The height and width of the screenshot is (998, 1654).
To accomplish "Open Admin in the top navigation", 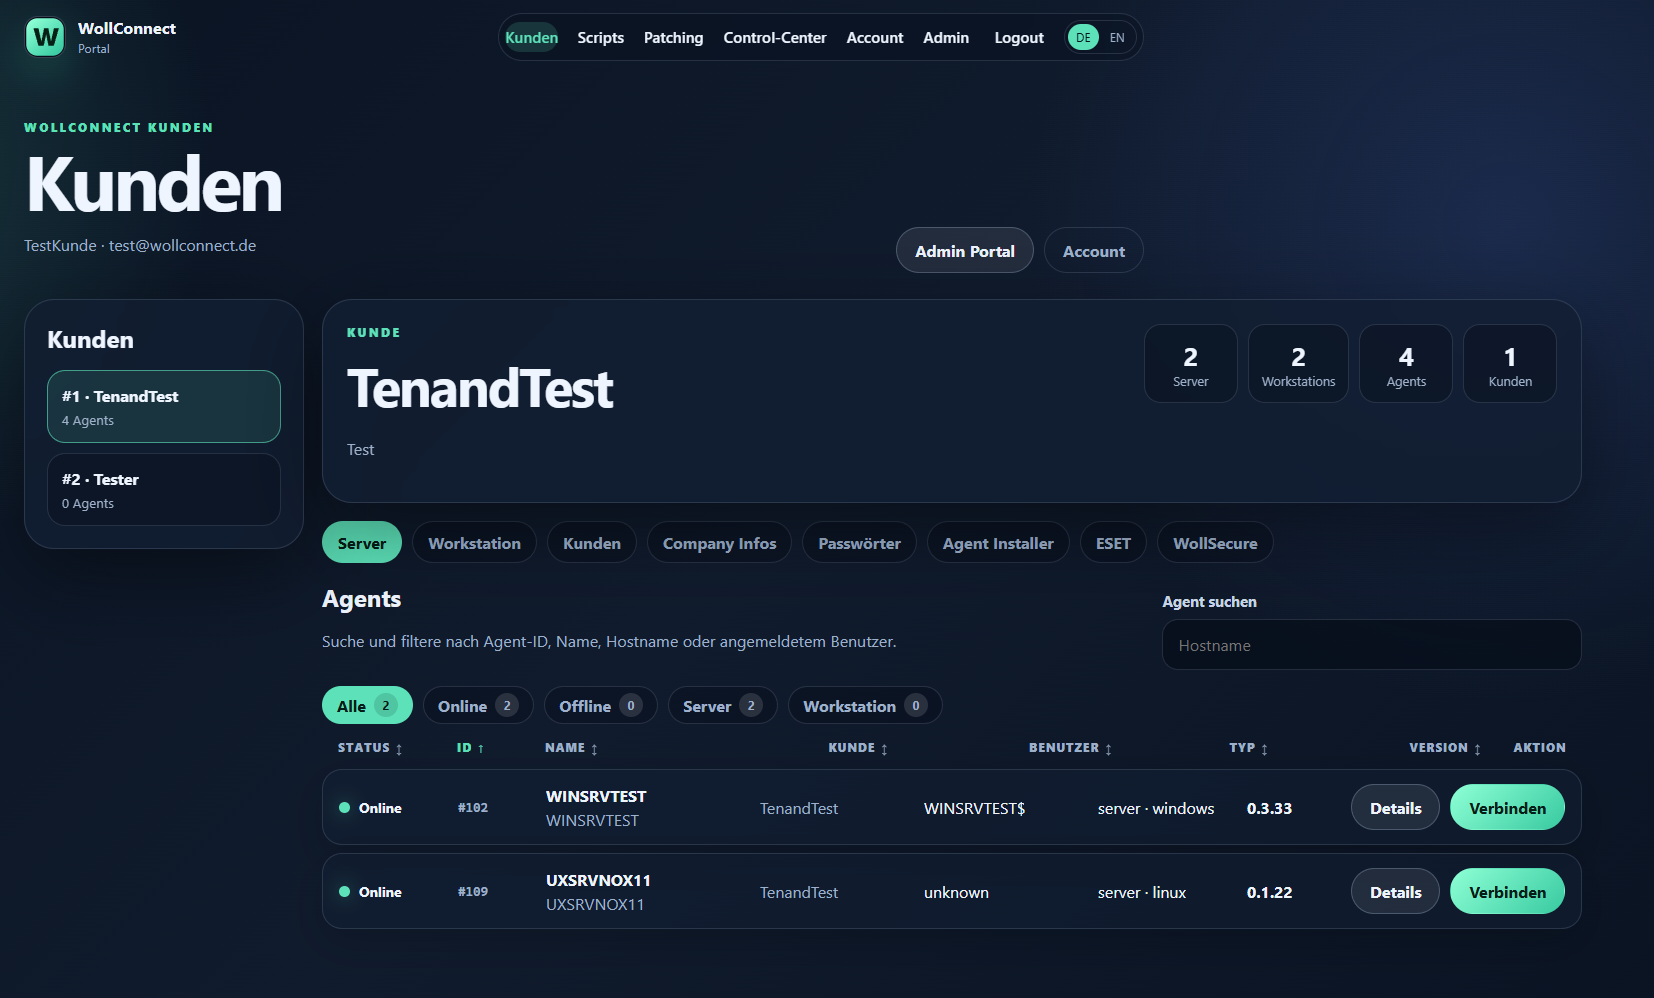I will [x=945, y=38].
